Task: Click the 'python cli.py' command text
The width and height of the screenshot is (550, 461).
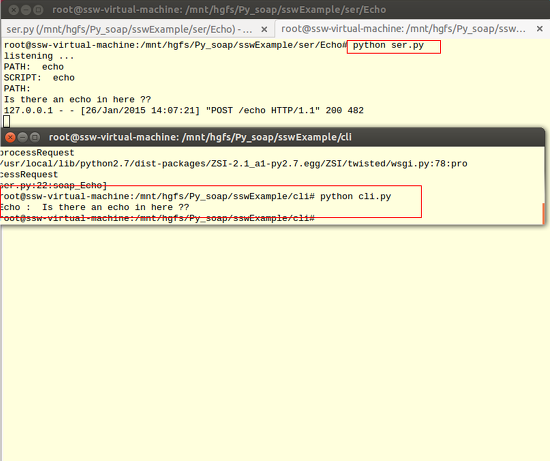Action: coord(356,196)
